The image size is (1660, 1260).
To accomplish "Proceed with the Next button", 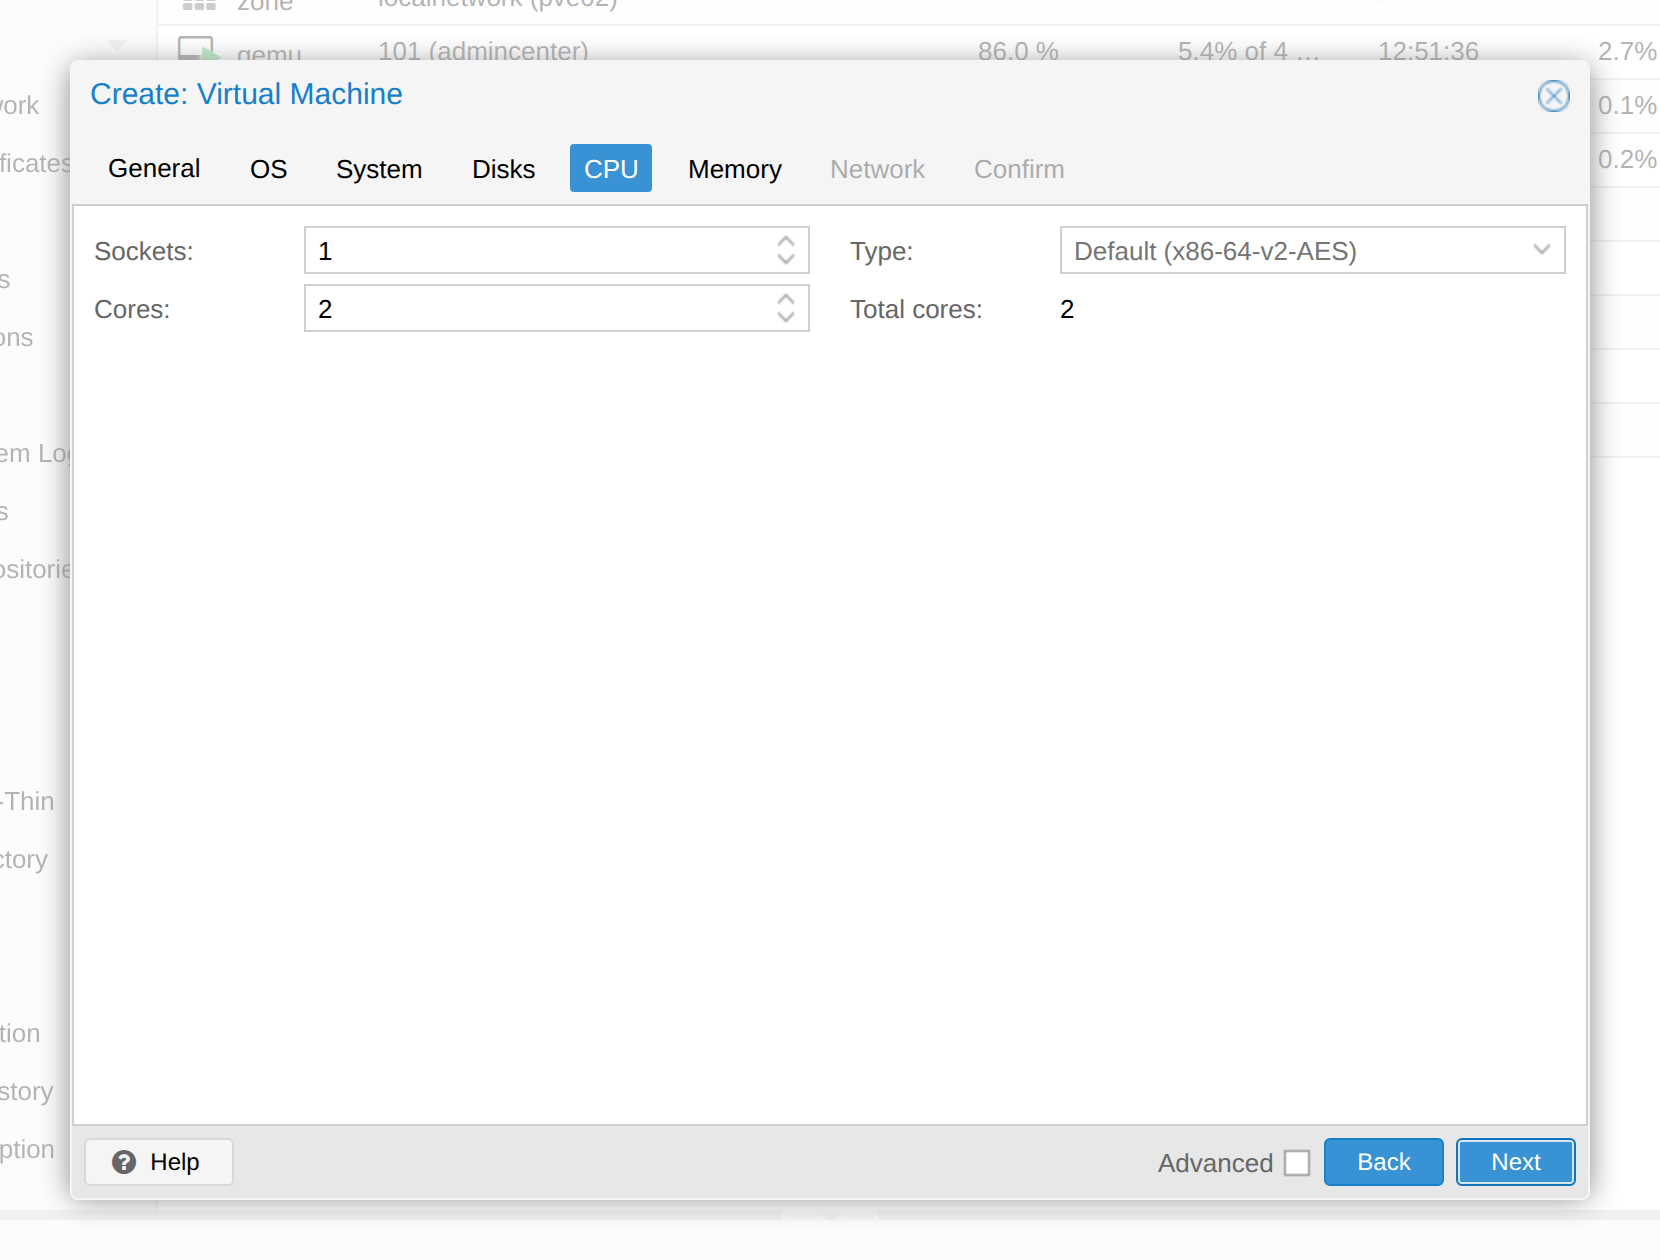I will click(1515, 1162).
